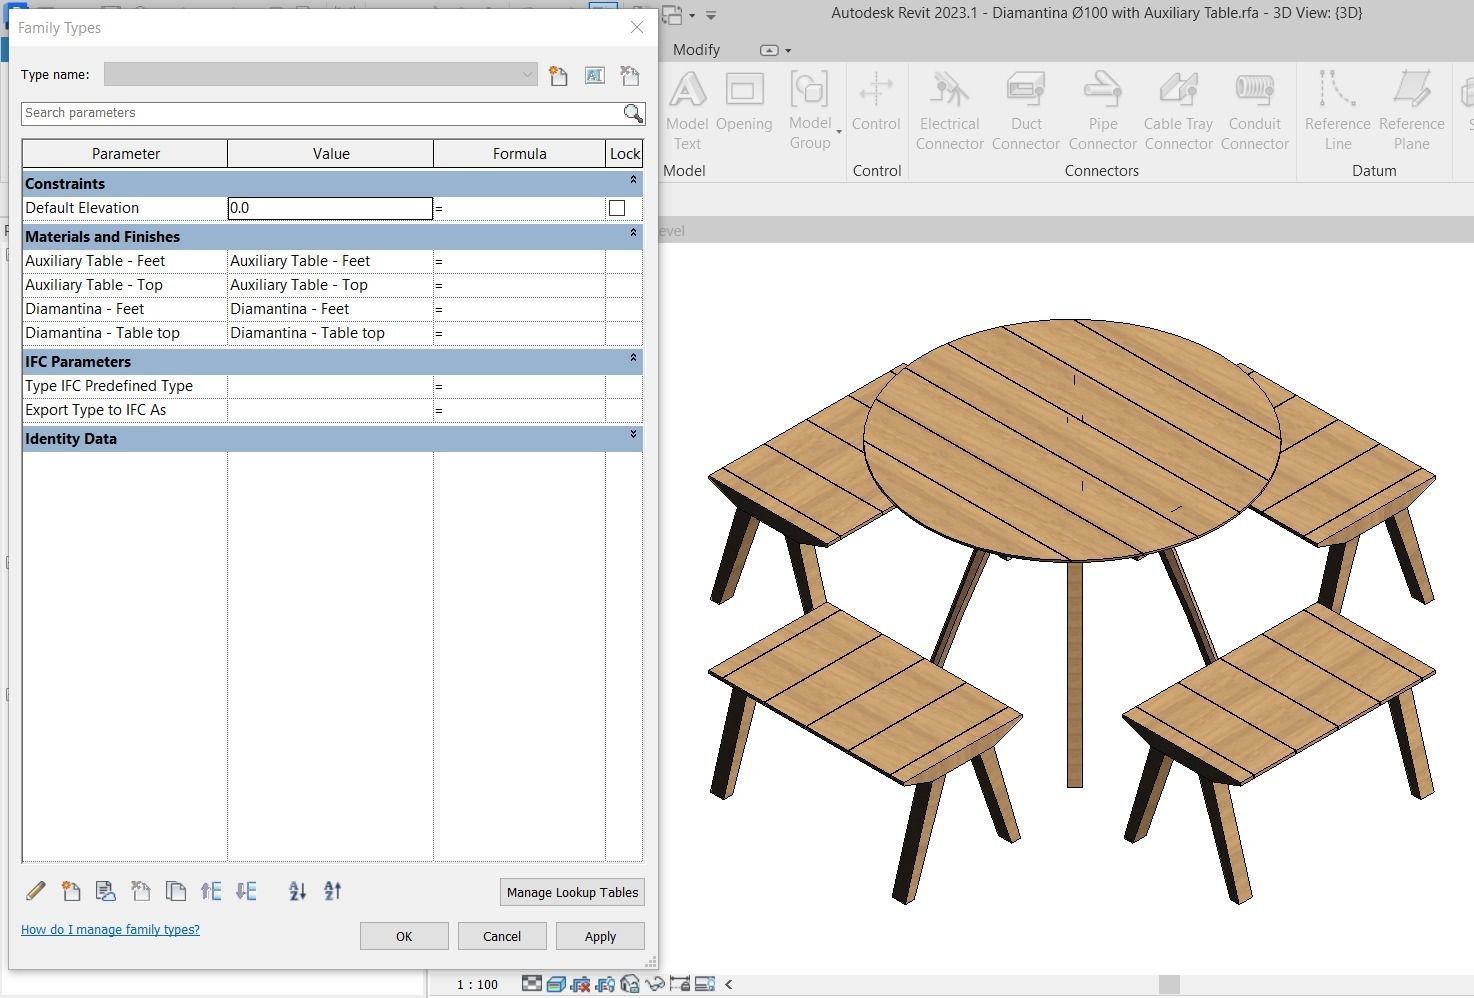Image resolution: width=1474 pixels, height=998 pixels.
Task: Click the Move Parameter Down icon
Action: (x=246, y=890)
